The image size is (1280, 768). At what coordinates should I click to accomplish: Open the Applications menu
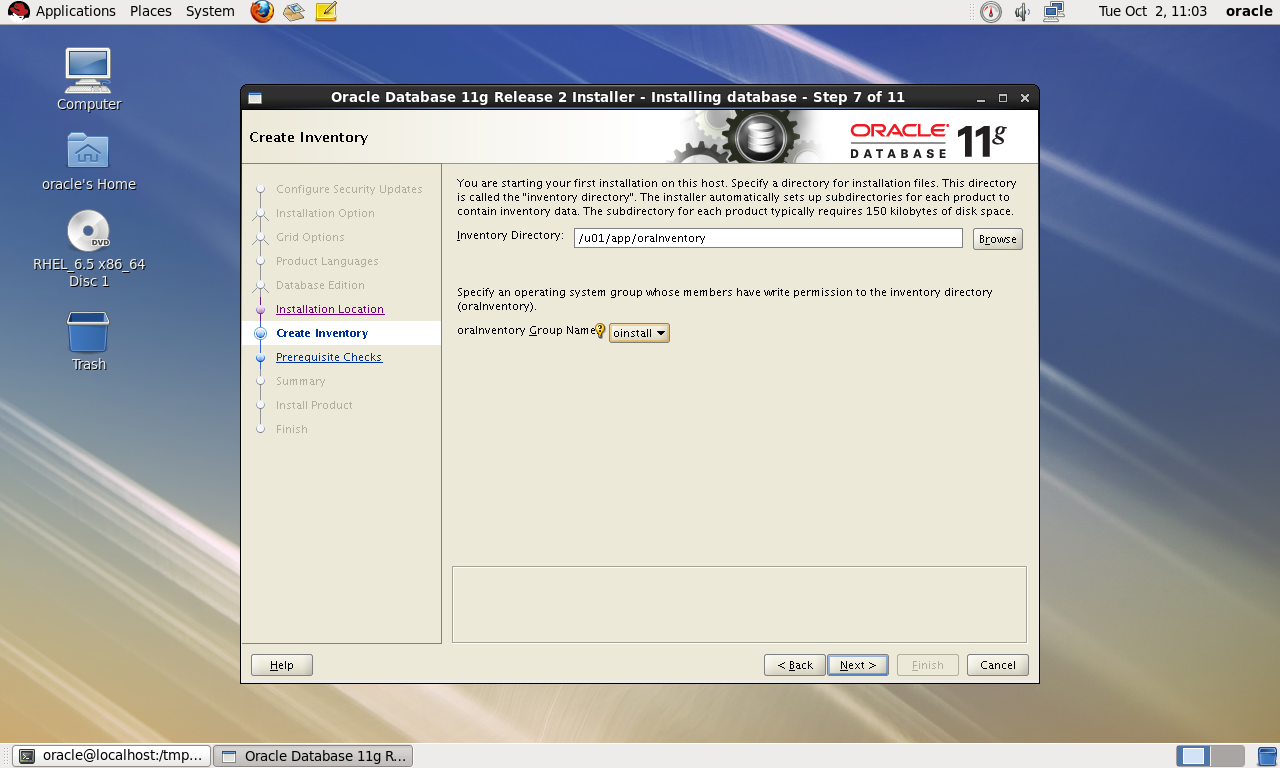click(x=76, y=11)
